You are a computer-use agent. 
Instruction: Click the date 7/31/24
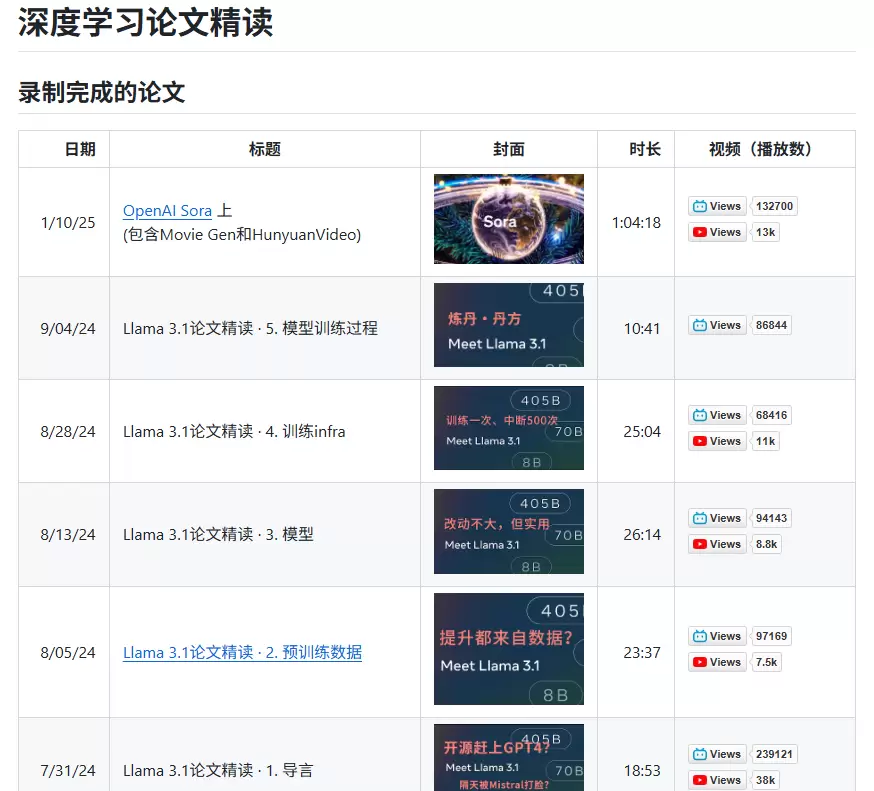click(68, 770)
